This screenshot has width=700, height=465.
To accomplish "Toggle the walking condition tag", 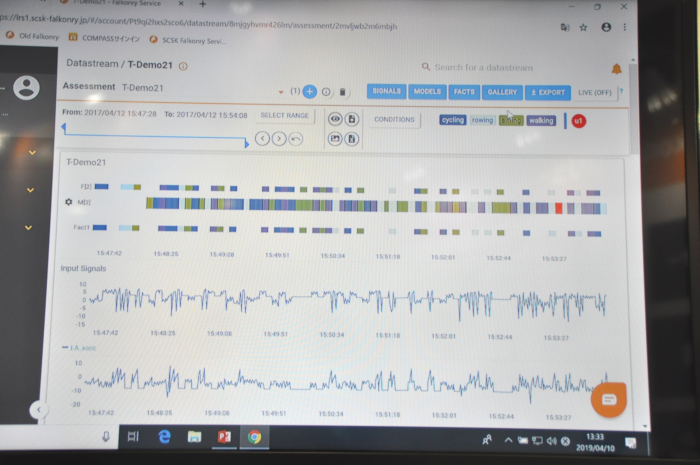I will (x=541, y=120).
